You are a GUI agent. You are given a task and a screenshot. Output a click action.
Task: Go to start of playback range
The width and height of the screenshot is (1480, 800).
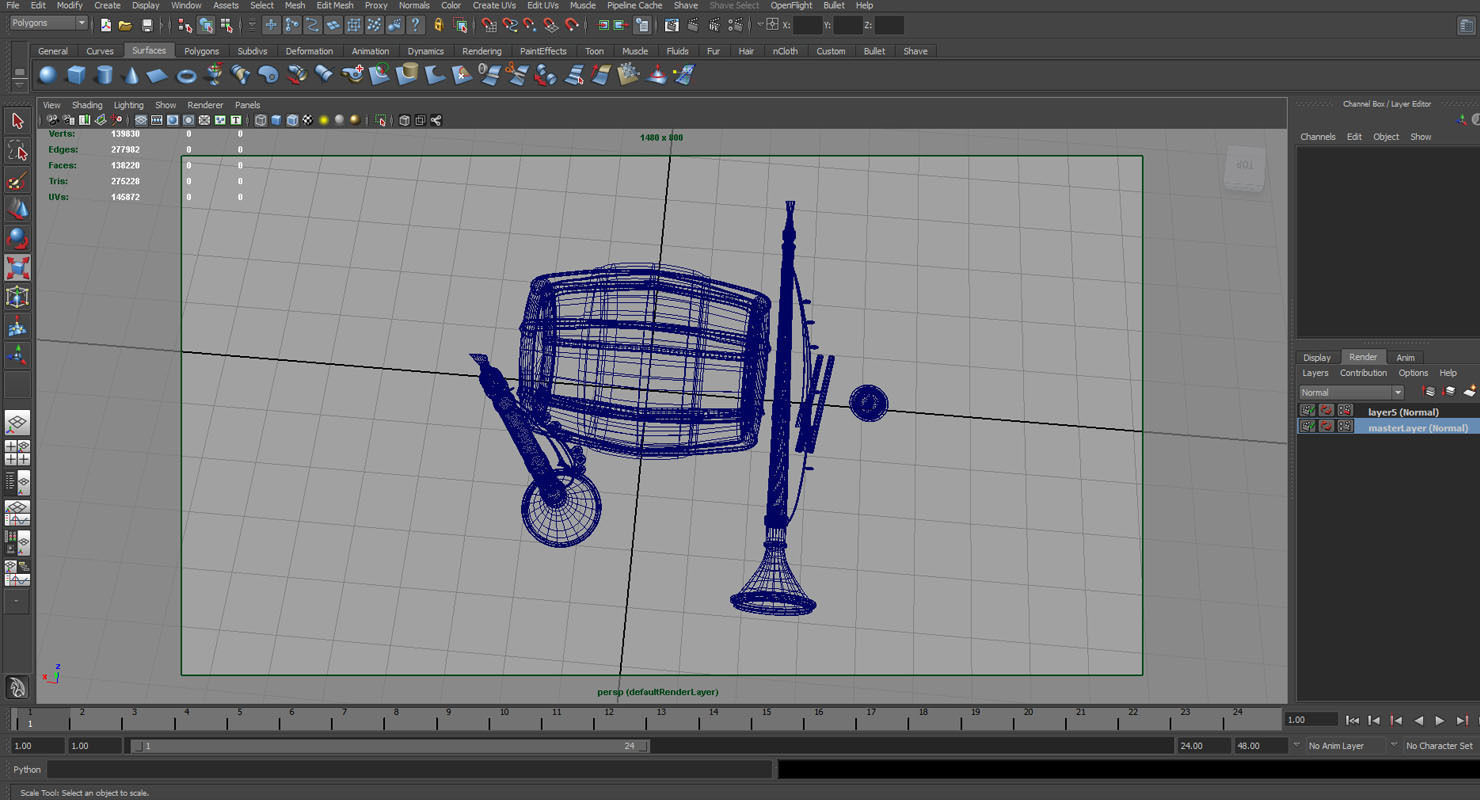coord(1352,720)
